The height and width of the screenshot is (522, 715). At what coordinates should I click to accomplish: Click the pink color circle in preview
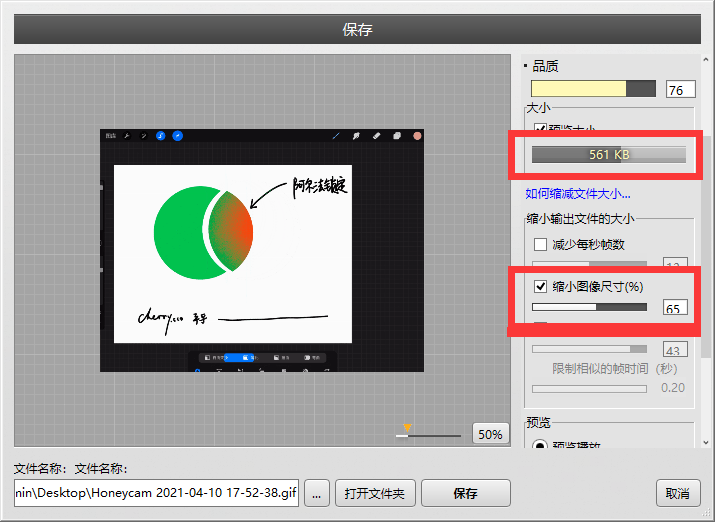tap(417, 136)
